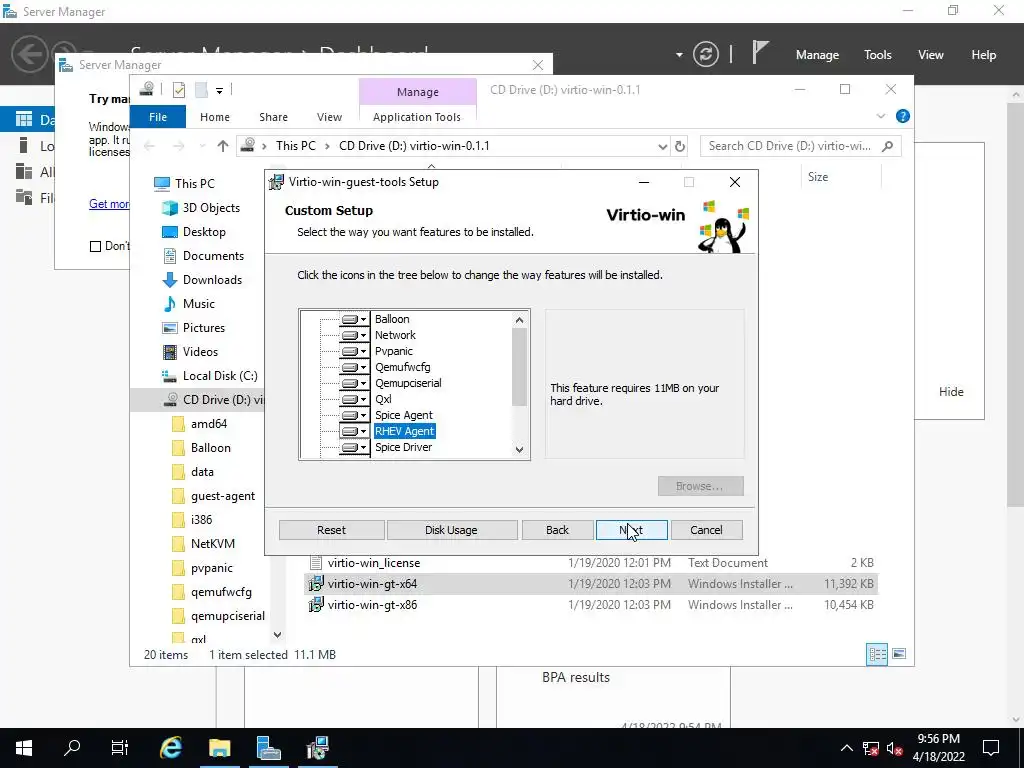Image resolution: width=1024 pixels, height=768 pixels.
Task: Open Desktop in navigation pane
Action: coord(194,232)
